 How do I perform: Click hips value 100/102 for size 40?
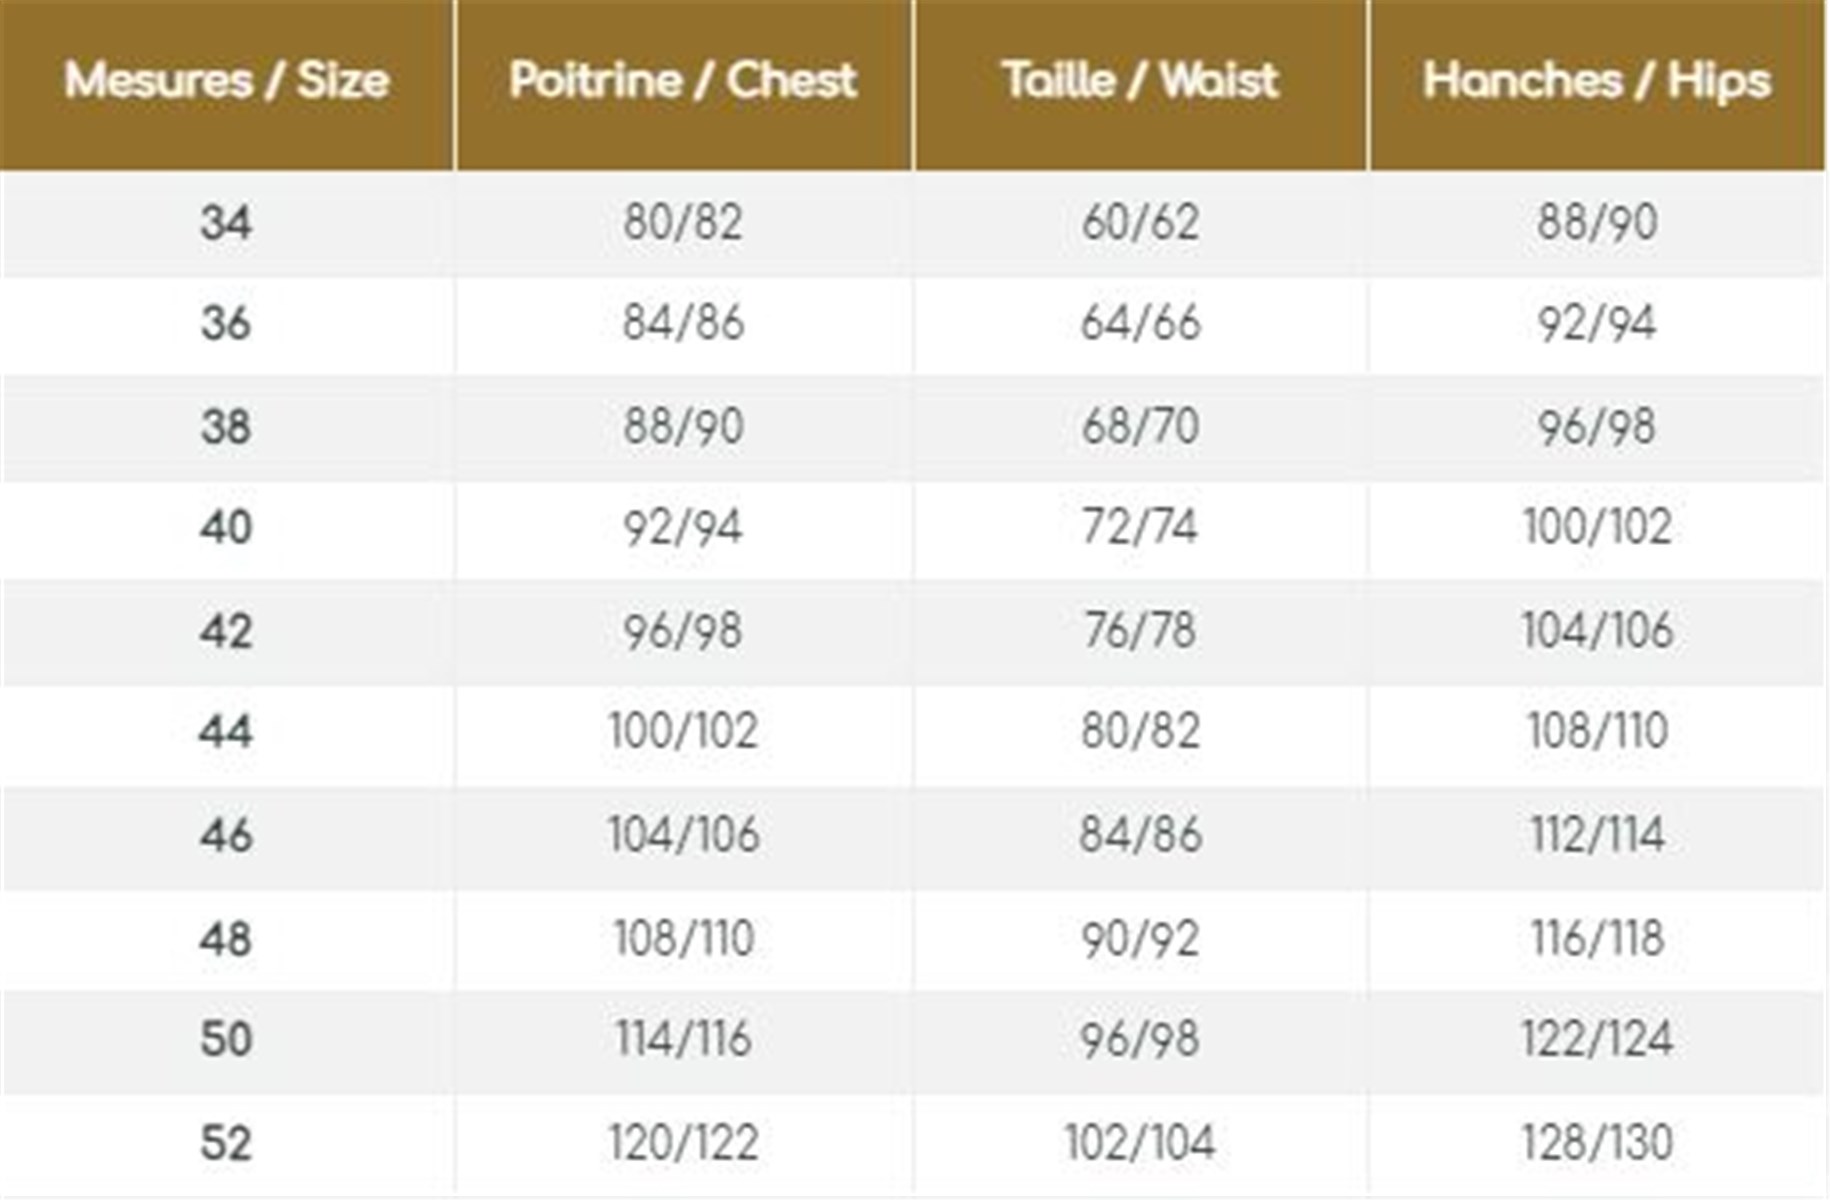point(1597,527)
